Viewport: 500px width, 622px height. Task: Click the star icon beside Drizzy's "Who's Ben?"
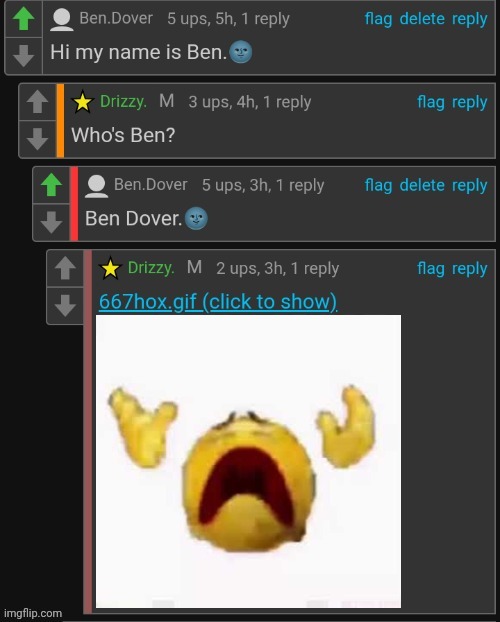(83, 102)
